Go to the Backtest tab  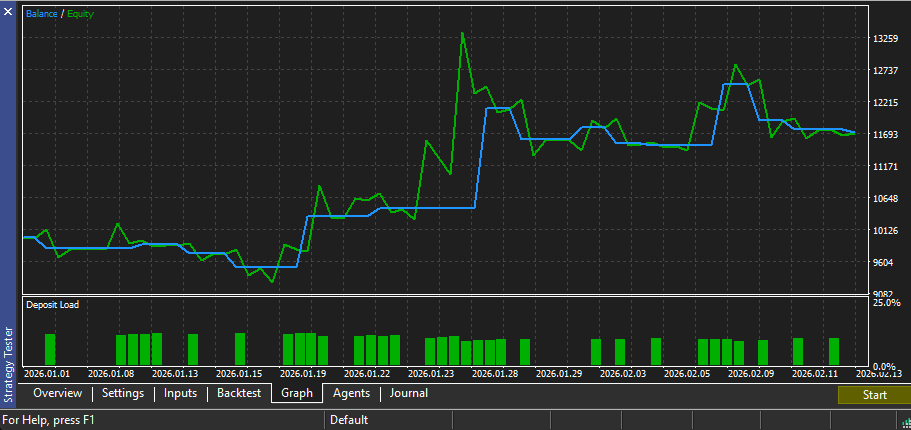click(239, 394)
